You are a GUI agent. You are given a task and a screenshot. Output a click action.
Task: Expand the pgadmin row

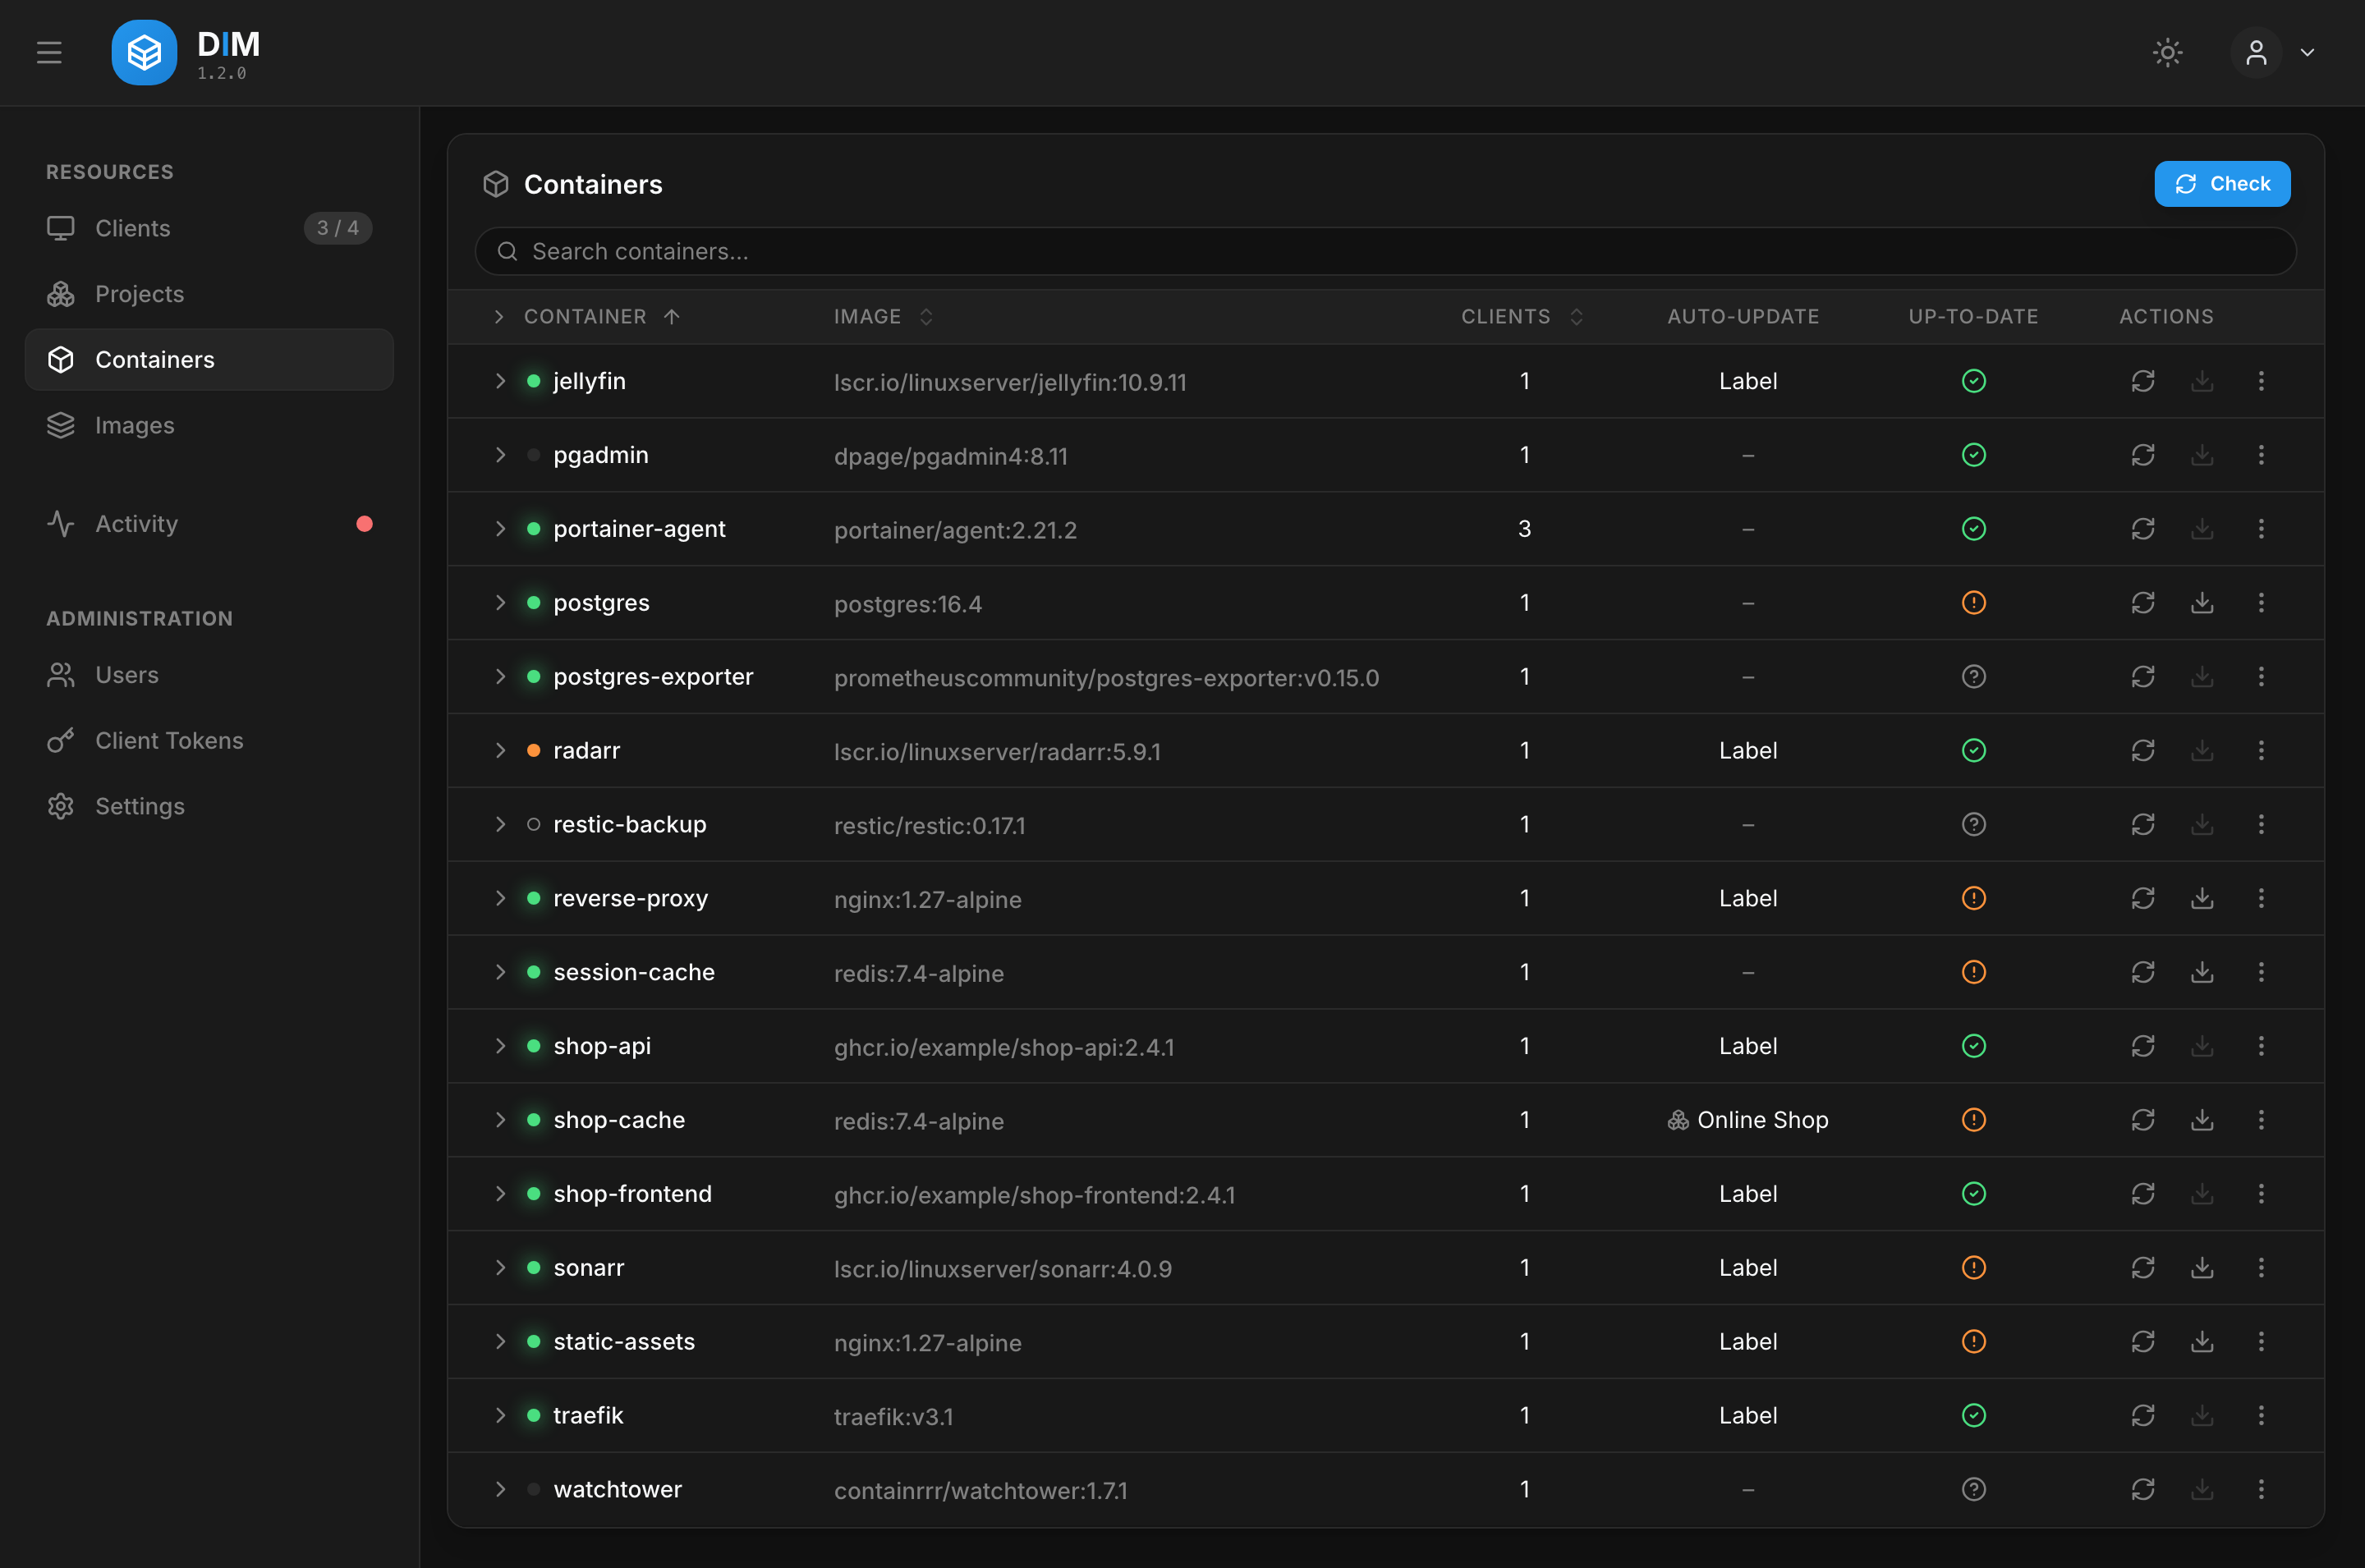500,455
